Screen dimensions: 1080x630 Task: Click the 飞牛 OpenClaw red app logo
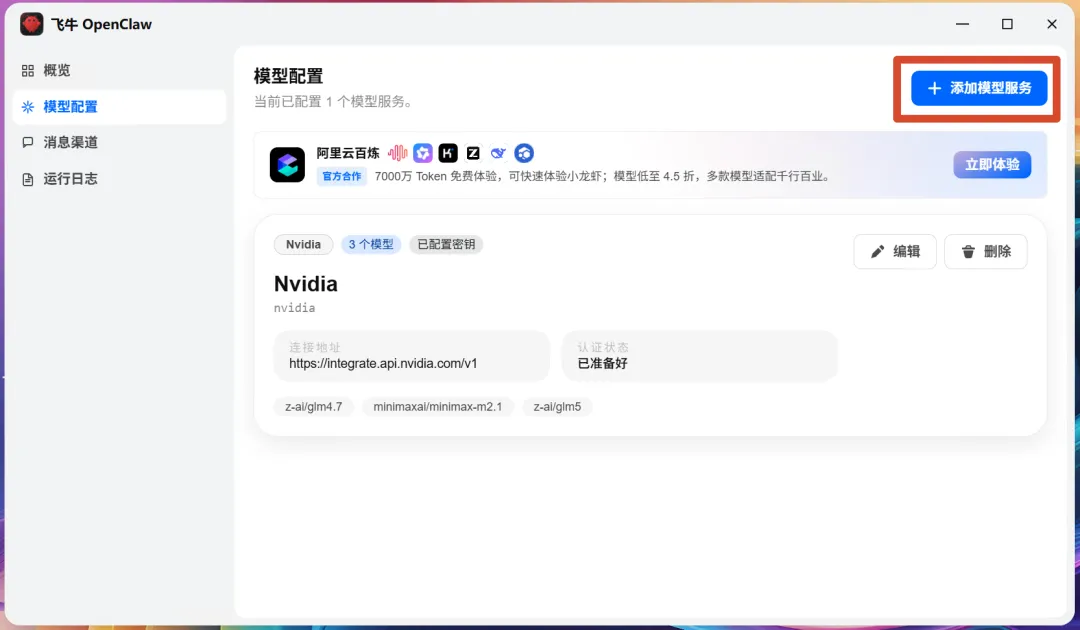pyautogui.click(x=32, y=24)
